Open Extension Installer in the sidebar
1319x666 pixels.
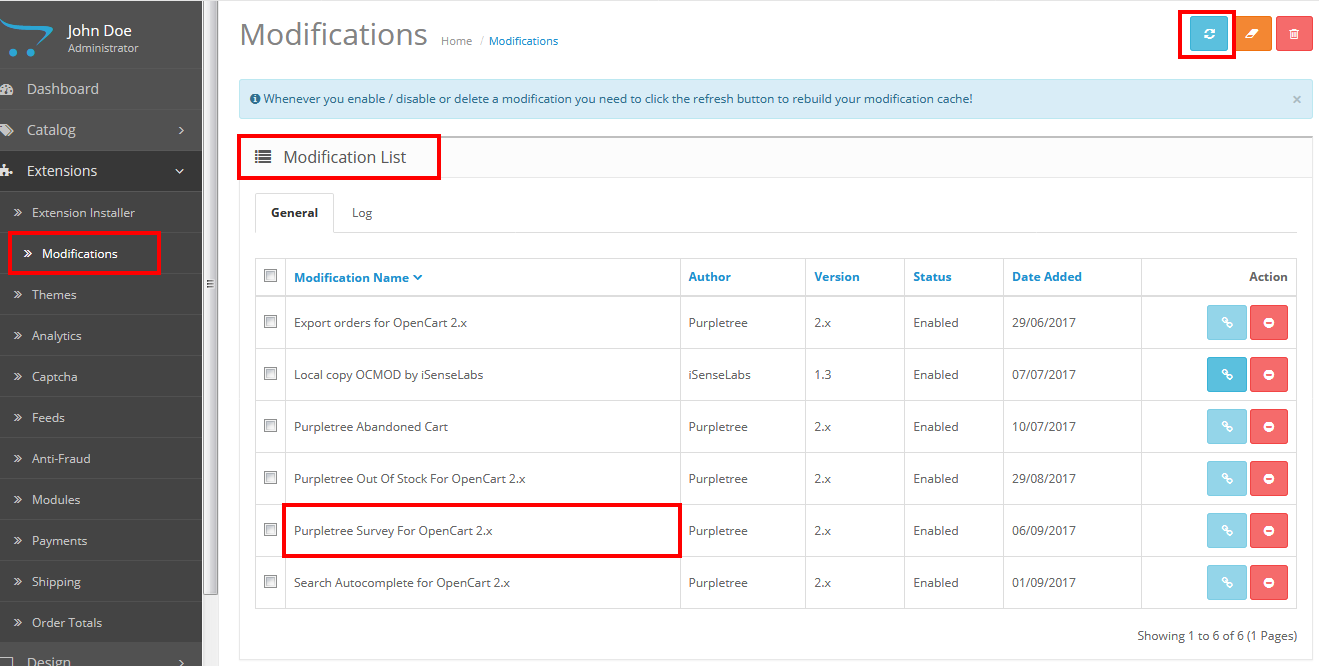pyautogui.click(x=101, y=213)
